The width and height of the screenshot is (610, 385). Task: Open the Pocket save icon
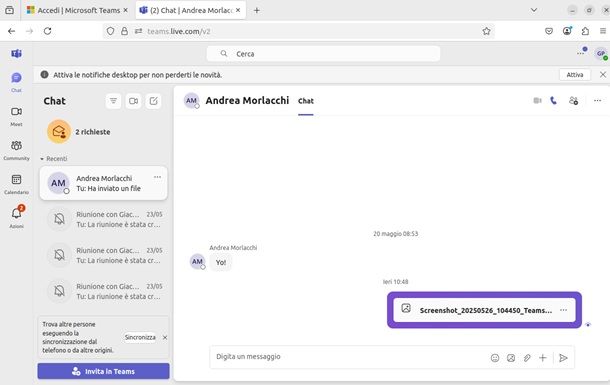coord(549,31)
